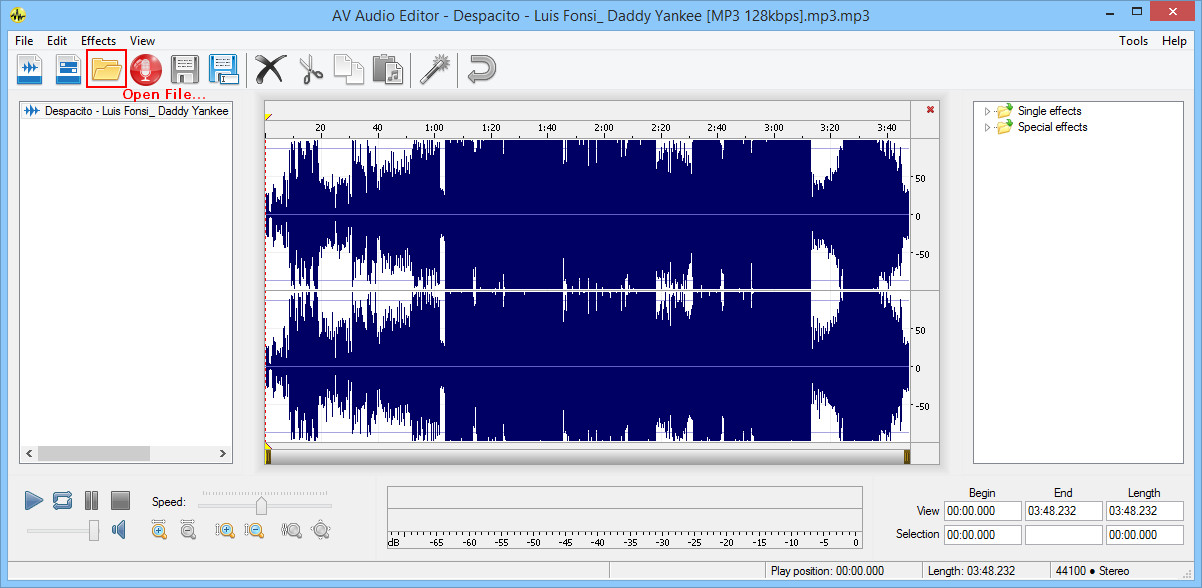Mute audio with the speaker icon
Viewport: 1202px width, 588px height.
tap(119, 529)
